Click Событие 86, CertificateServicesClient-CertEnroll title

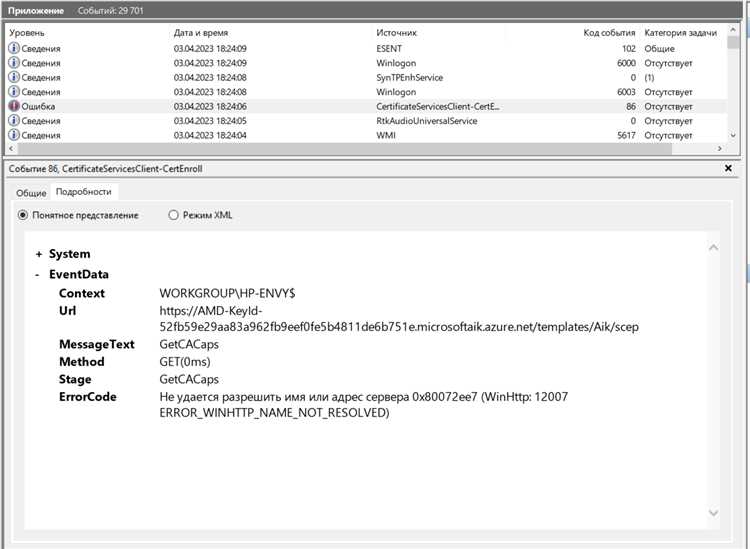[105, 168]
